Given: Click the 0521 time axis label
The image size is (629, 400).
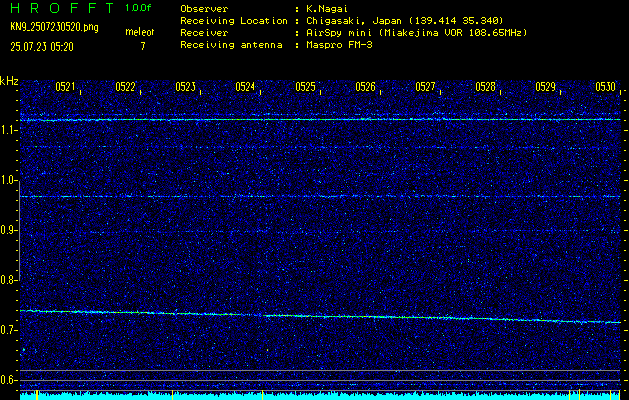Looking at the screenshot, I should click(65, 87).
